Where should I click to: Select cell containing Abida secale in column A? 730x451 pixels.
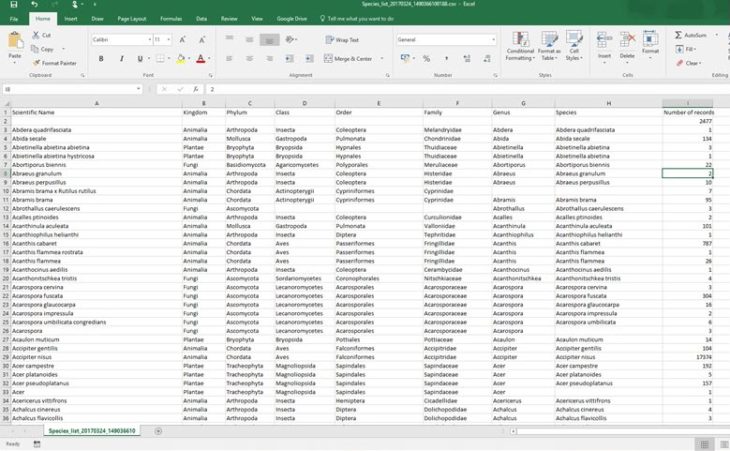[x=96, y=139]
